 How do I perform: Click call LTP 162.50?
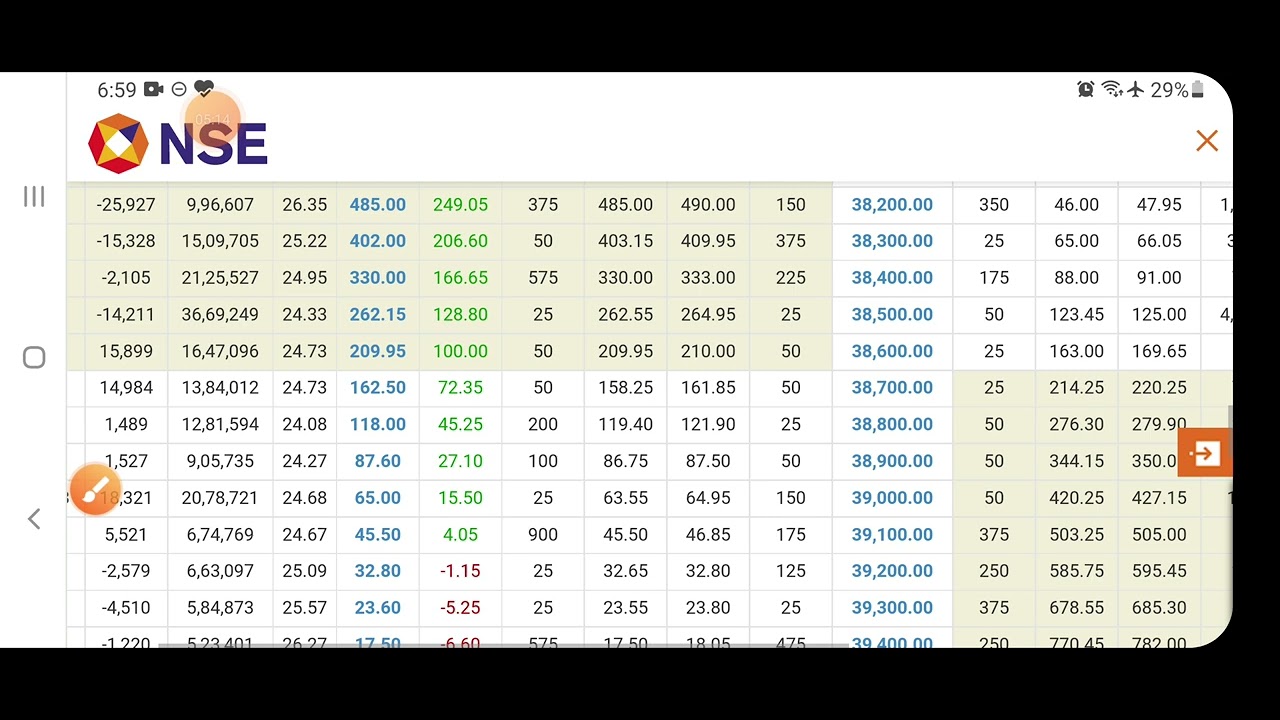378,388
